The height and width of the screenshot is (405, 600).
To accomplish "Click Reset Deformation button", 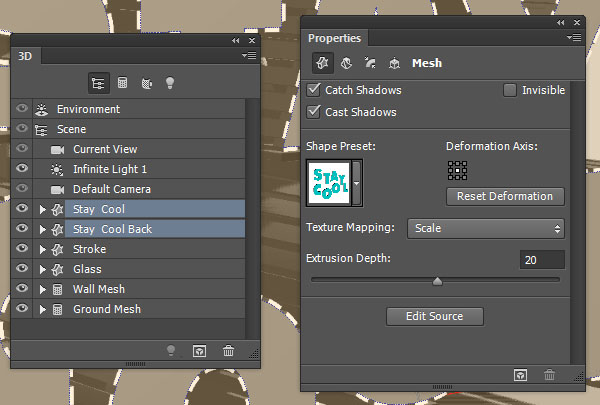I will tap(505, 196).
